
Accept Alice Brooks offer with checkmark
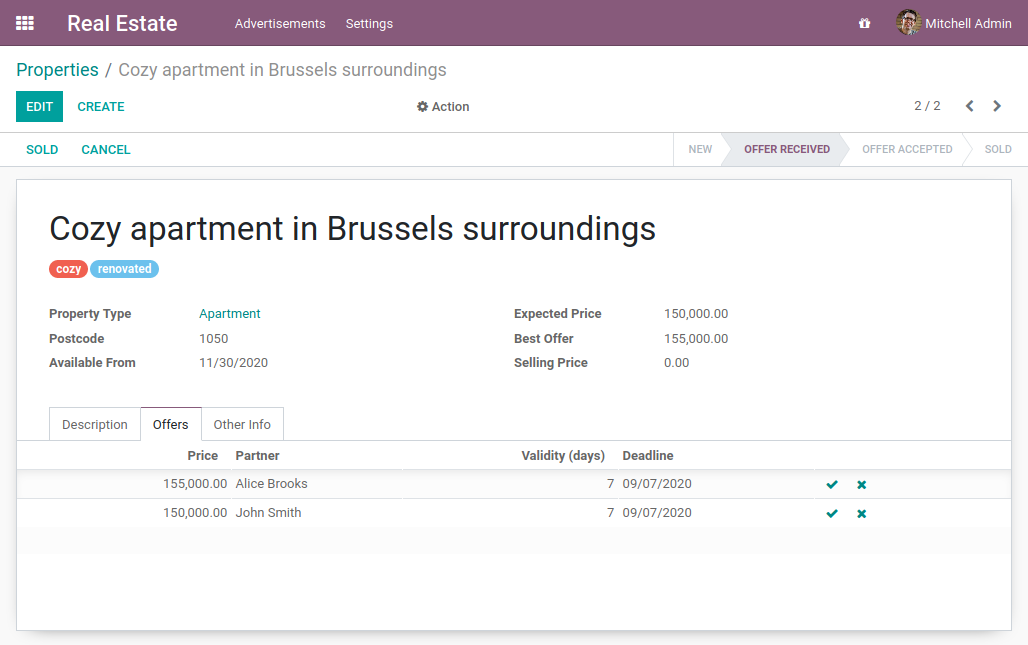pyautogui.click(x=832, y=485)
